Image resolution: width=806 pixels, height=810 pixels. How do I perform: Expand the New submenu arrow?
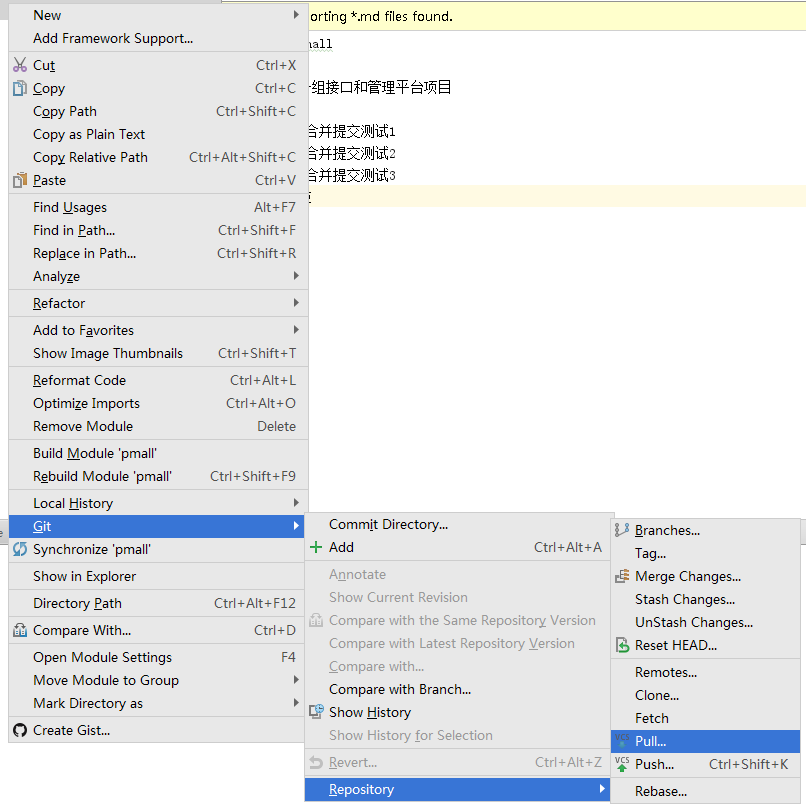pyautogui.click(x=296, y=14)
